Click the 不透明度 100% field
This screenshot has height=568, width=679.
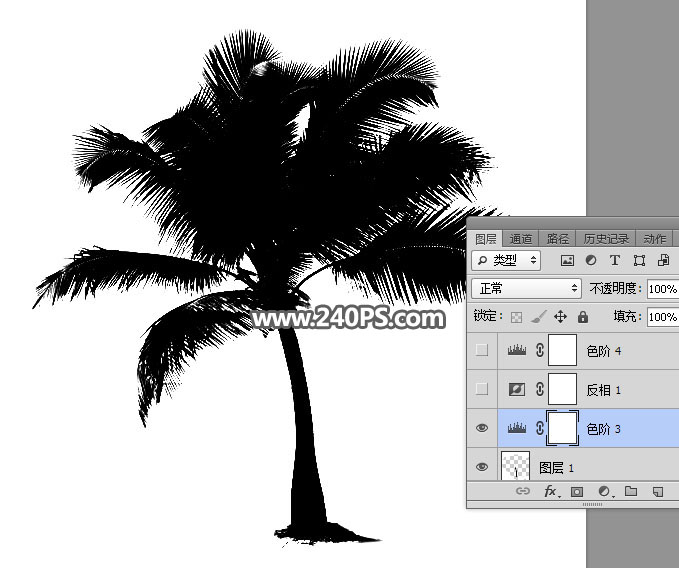(x=663, y=289)
